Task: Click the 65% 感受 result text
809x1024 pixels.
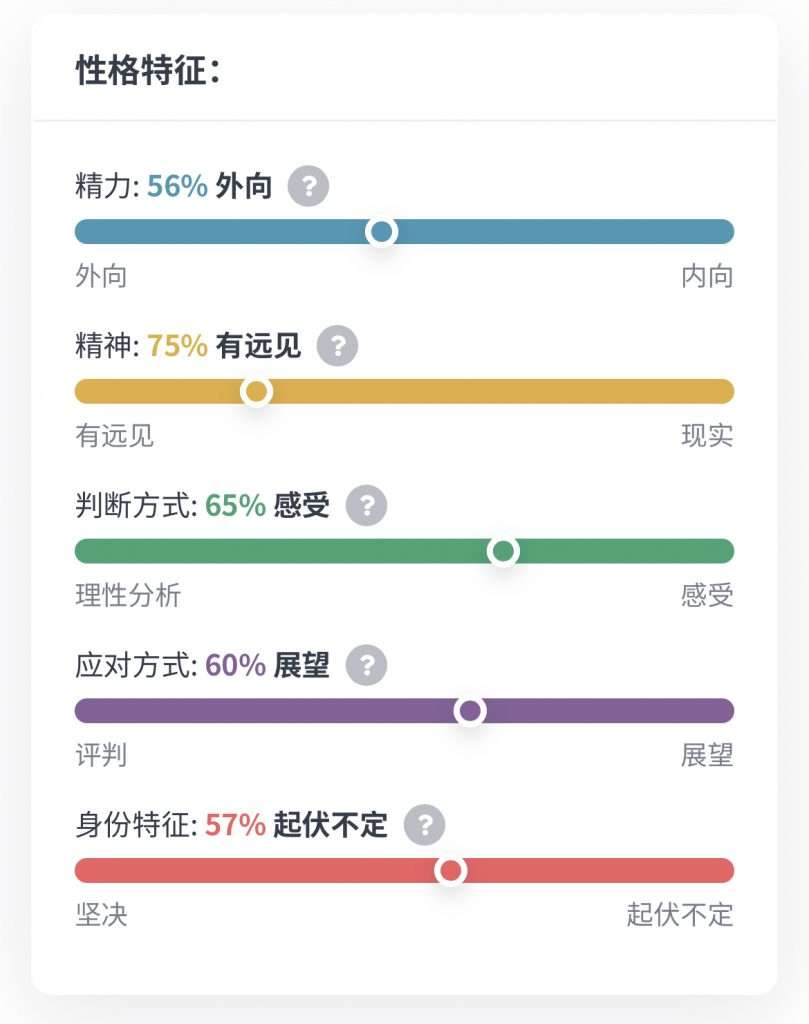Action: coord(267,505)
